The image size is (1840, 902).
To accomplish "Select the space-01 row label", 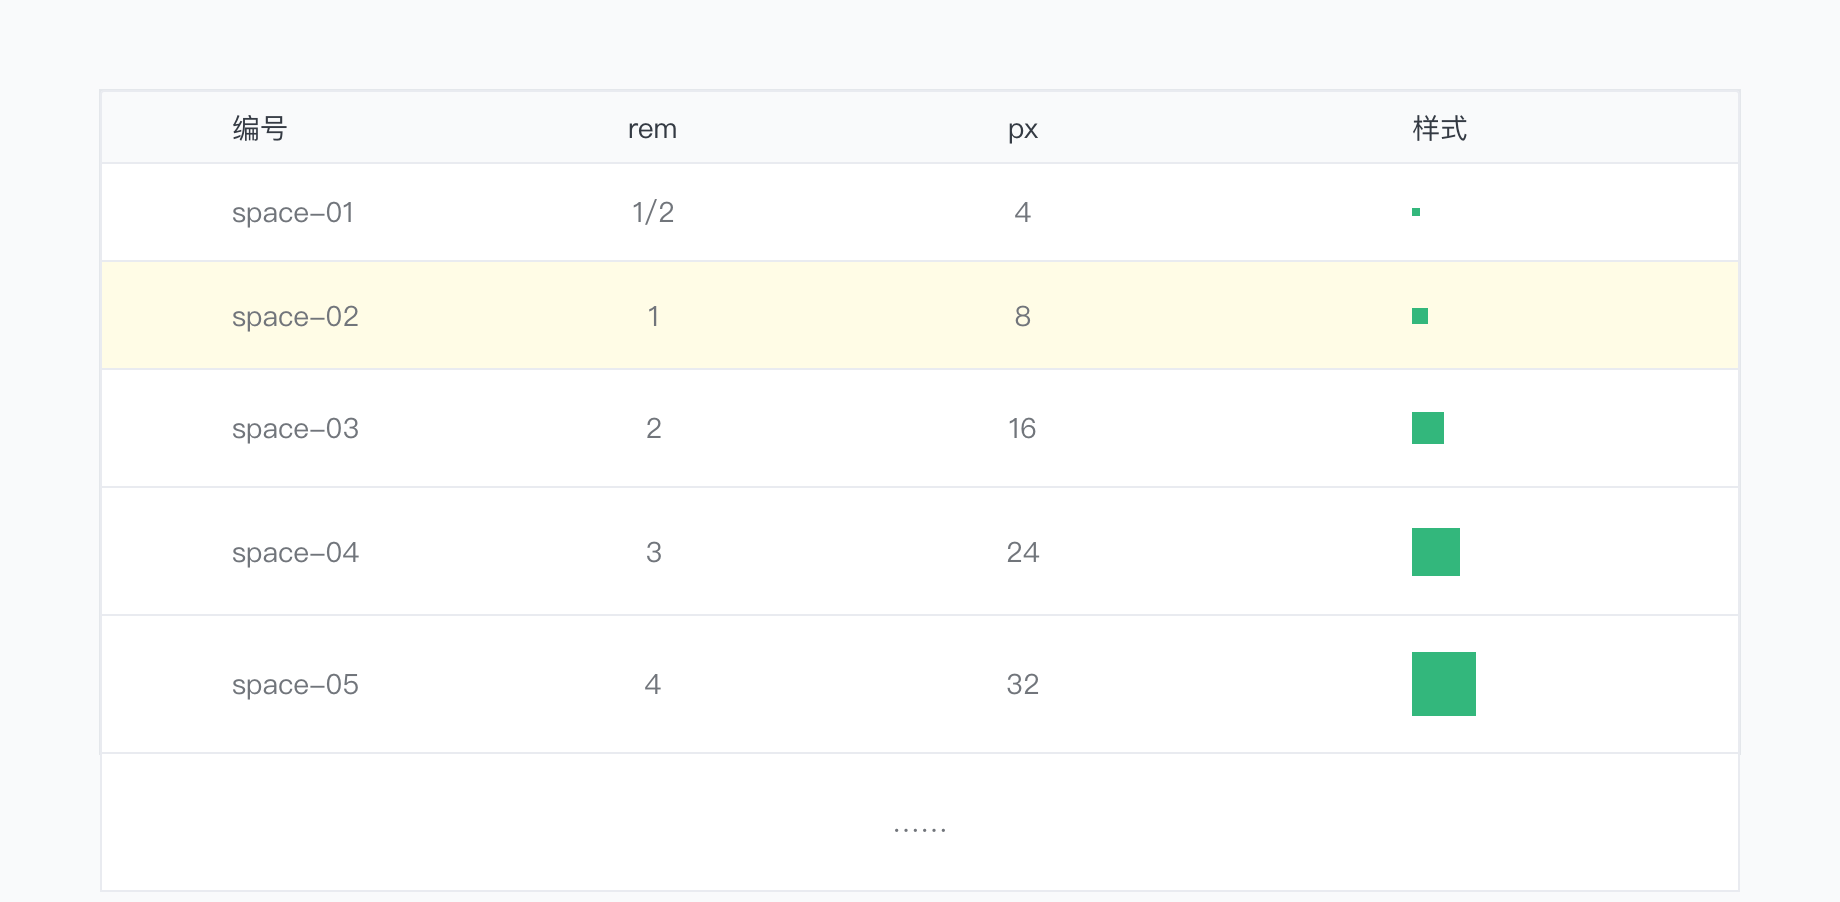I will [x=293, y=213].
